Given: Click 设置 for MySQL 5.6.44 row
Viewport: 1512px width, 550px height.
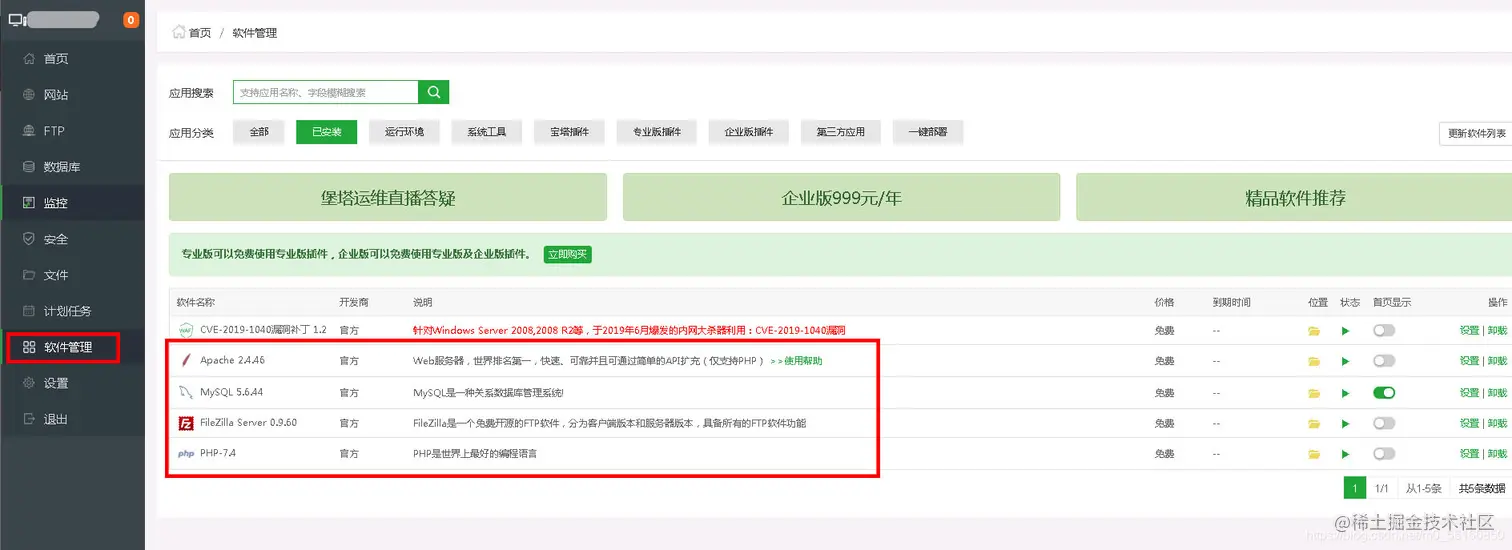Looking at the screenshot, I should pyautogui.click(x=1469, y=393).
